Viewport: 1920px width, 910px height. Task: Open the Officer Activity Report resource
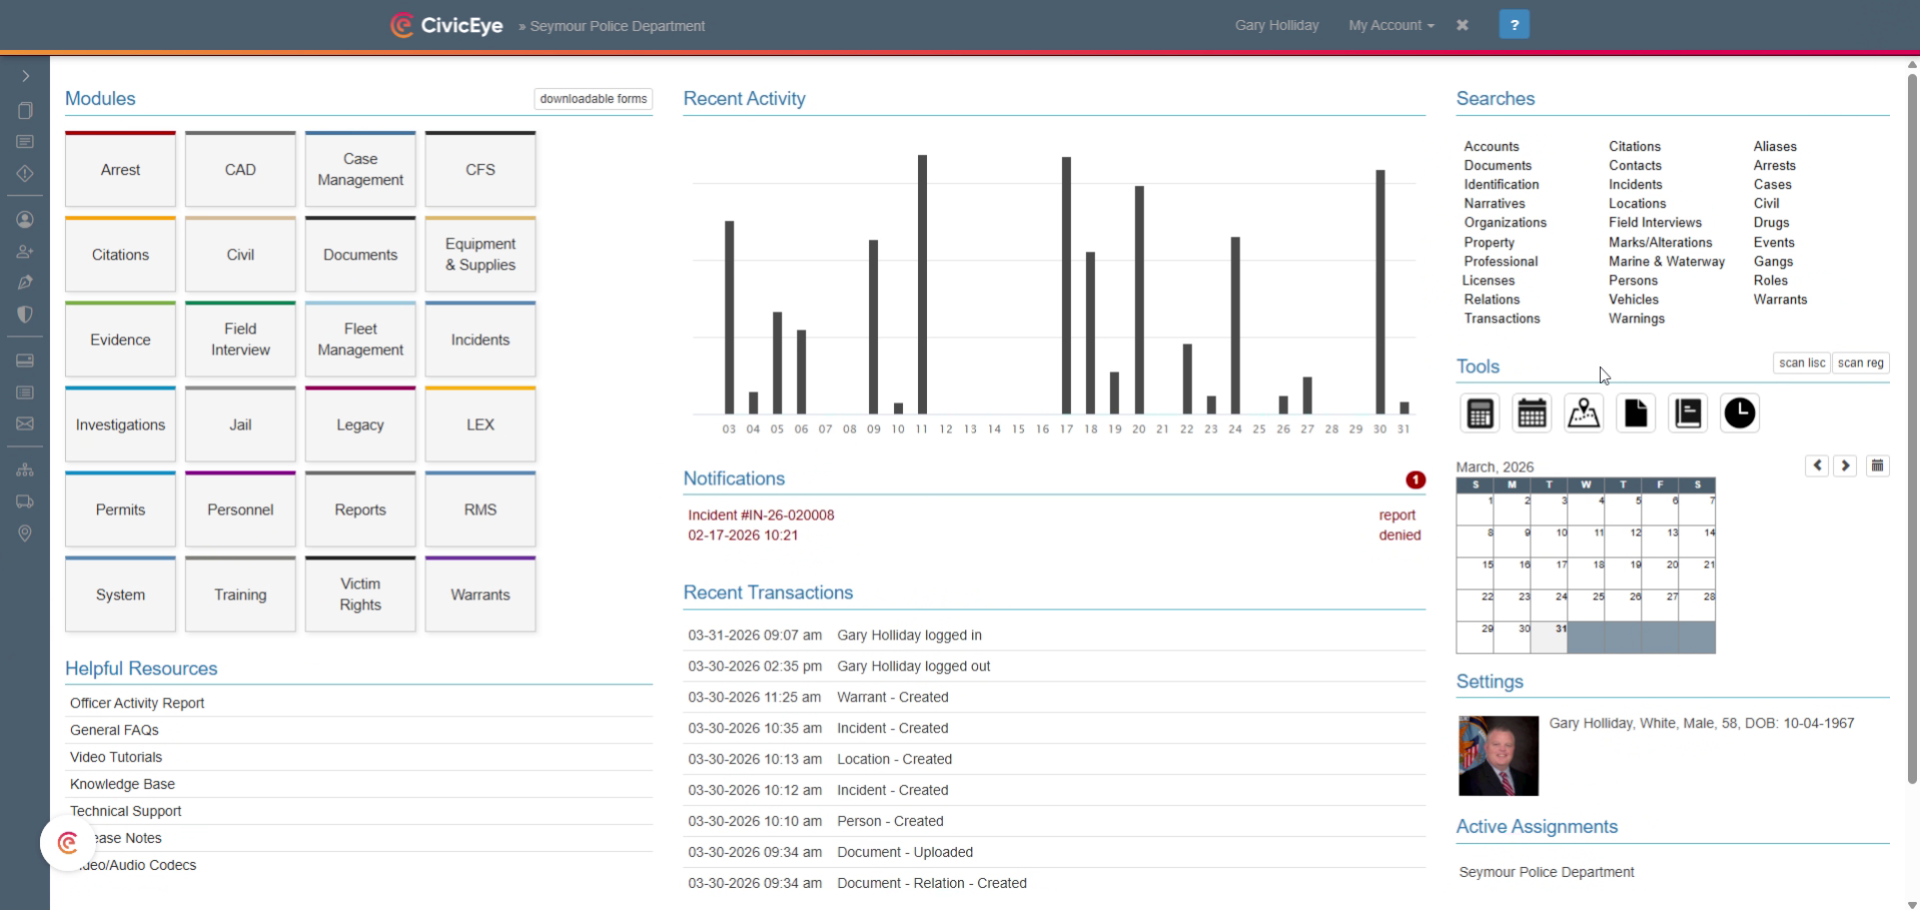(137, 703)
